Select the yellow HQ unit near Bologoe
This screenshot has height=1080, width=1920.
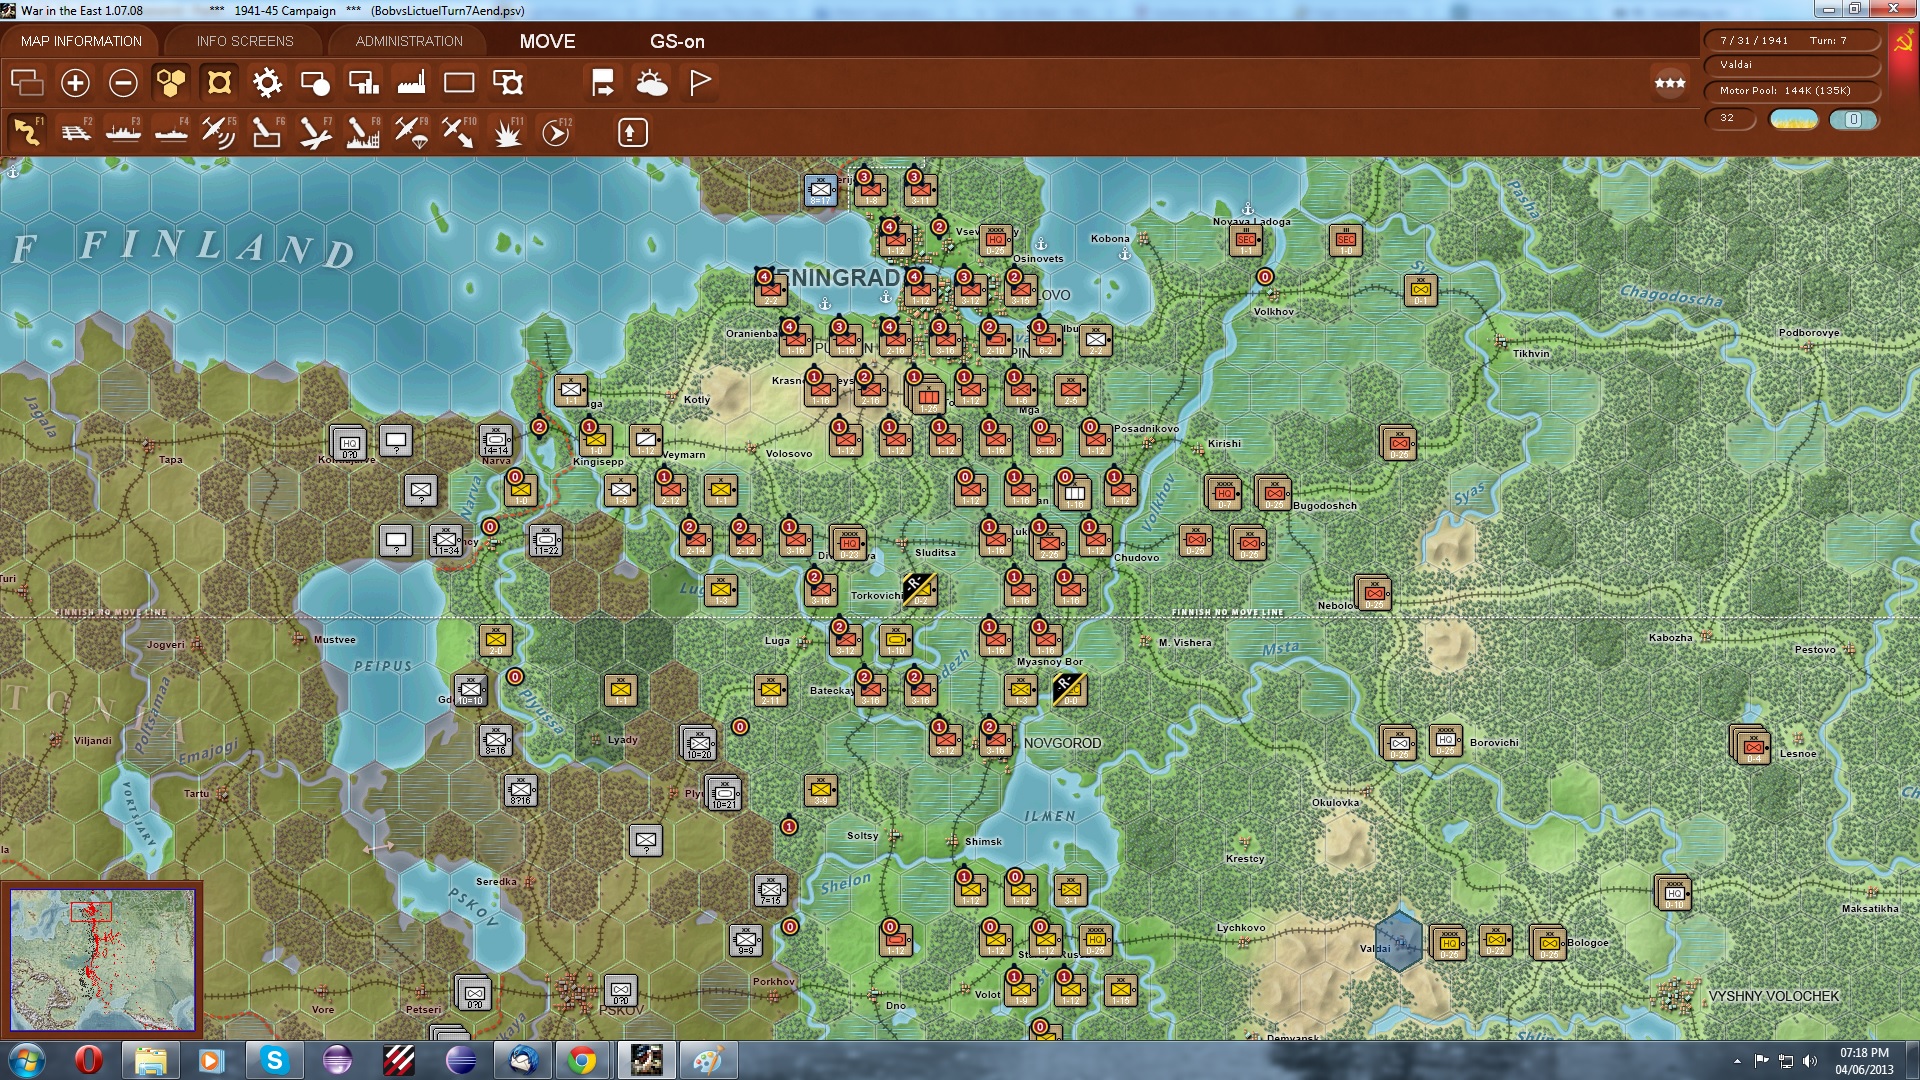click(1449, 942)
